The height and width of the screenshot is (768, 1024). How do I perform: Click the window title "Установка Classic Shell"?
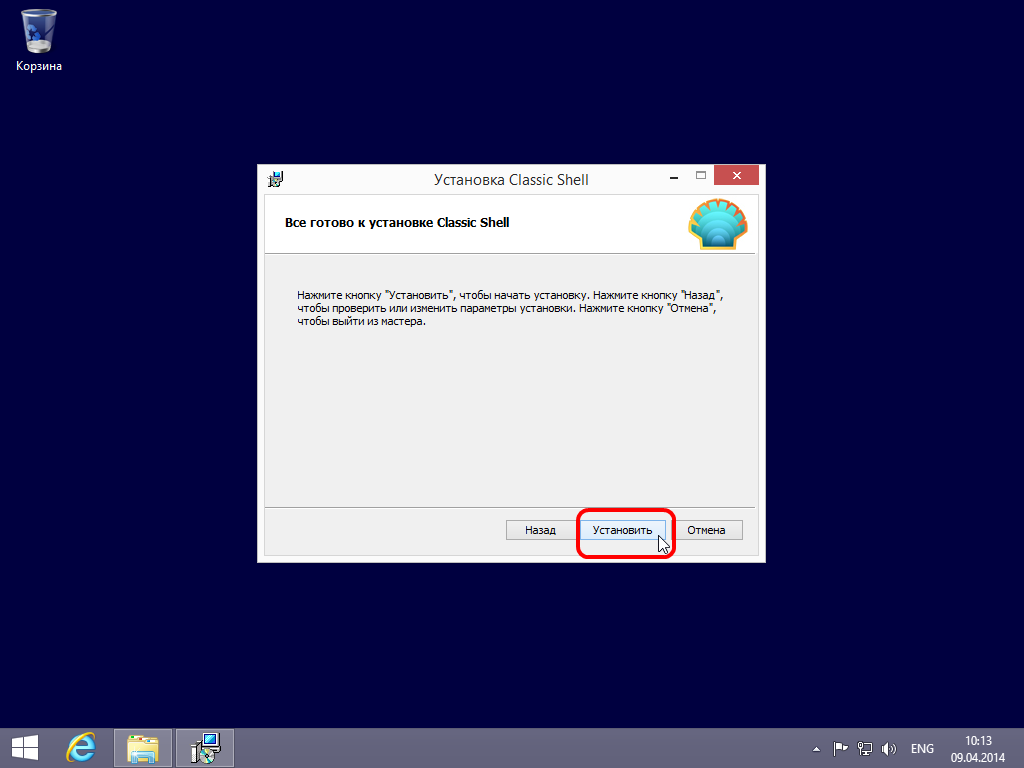point(511,180)
